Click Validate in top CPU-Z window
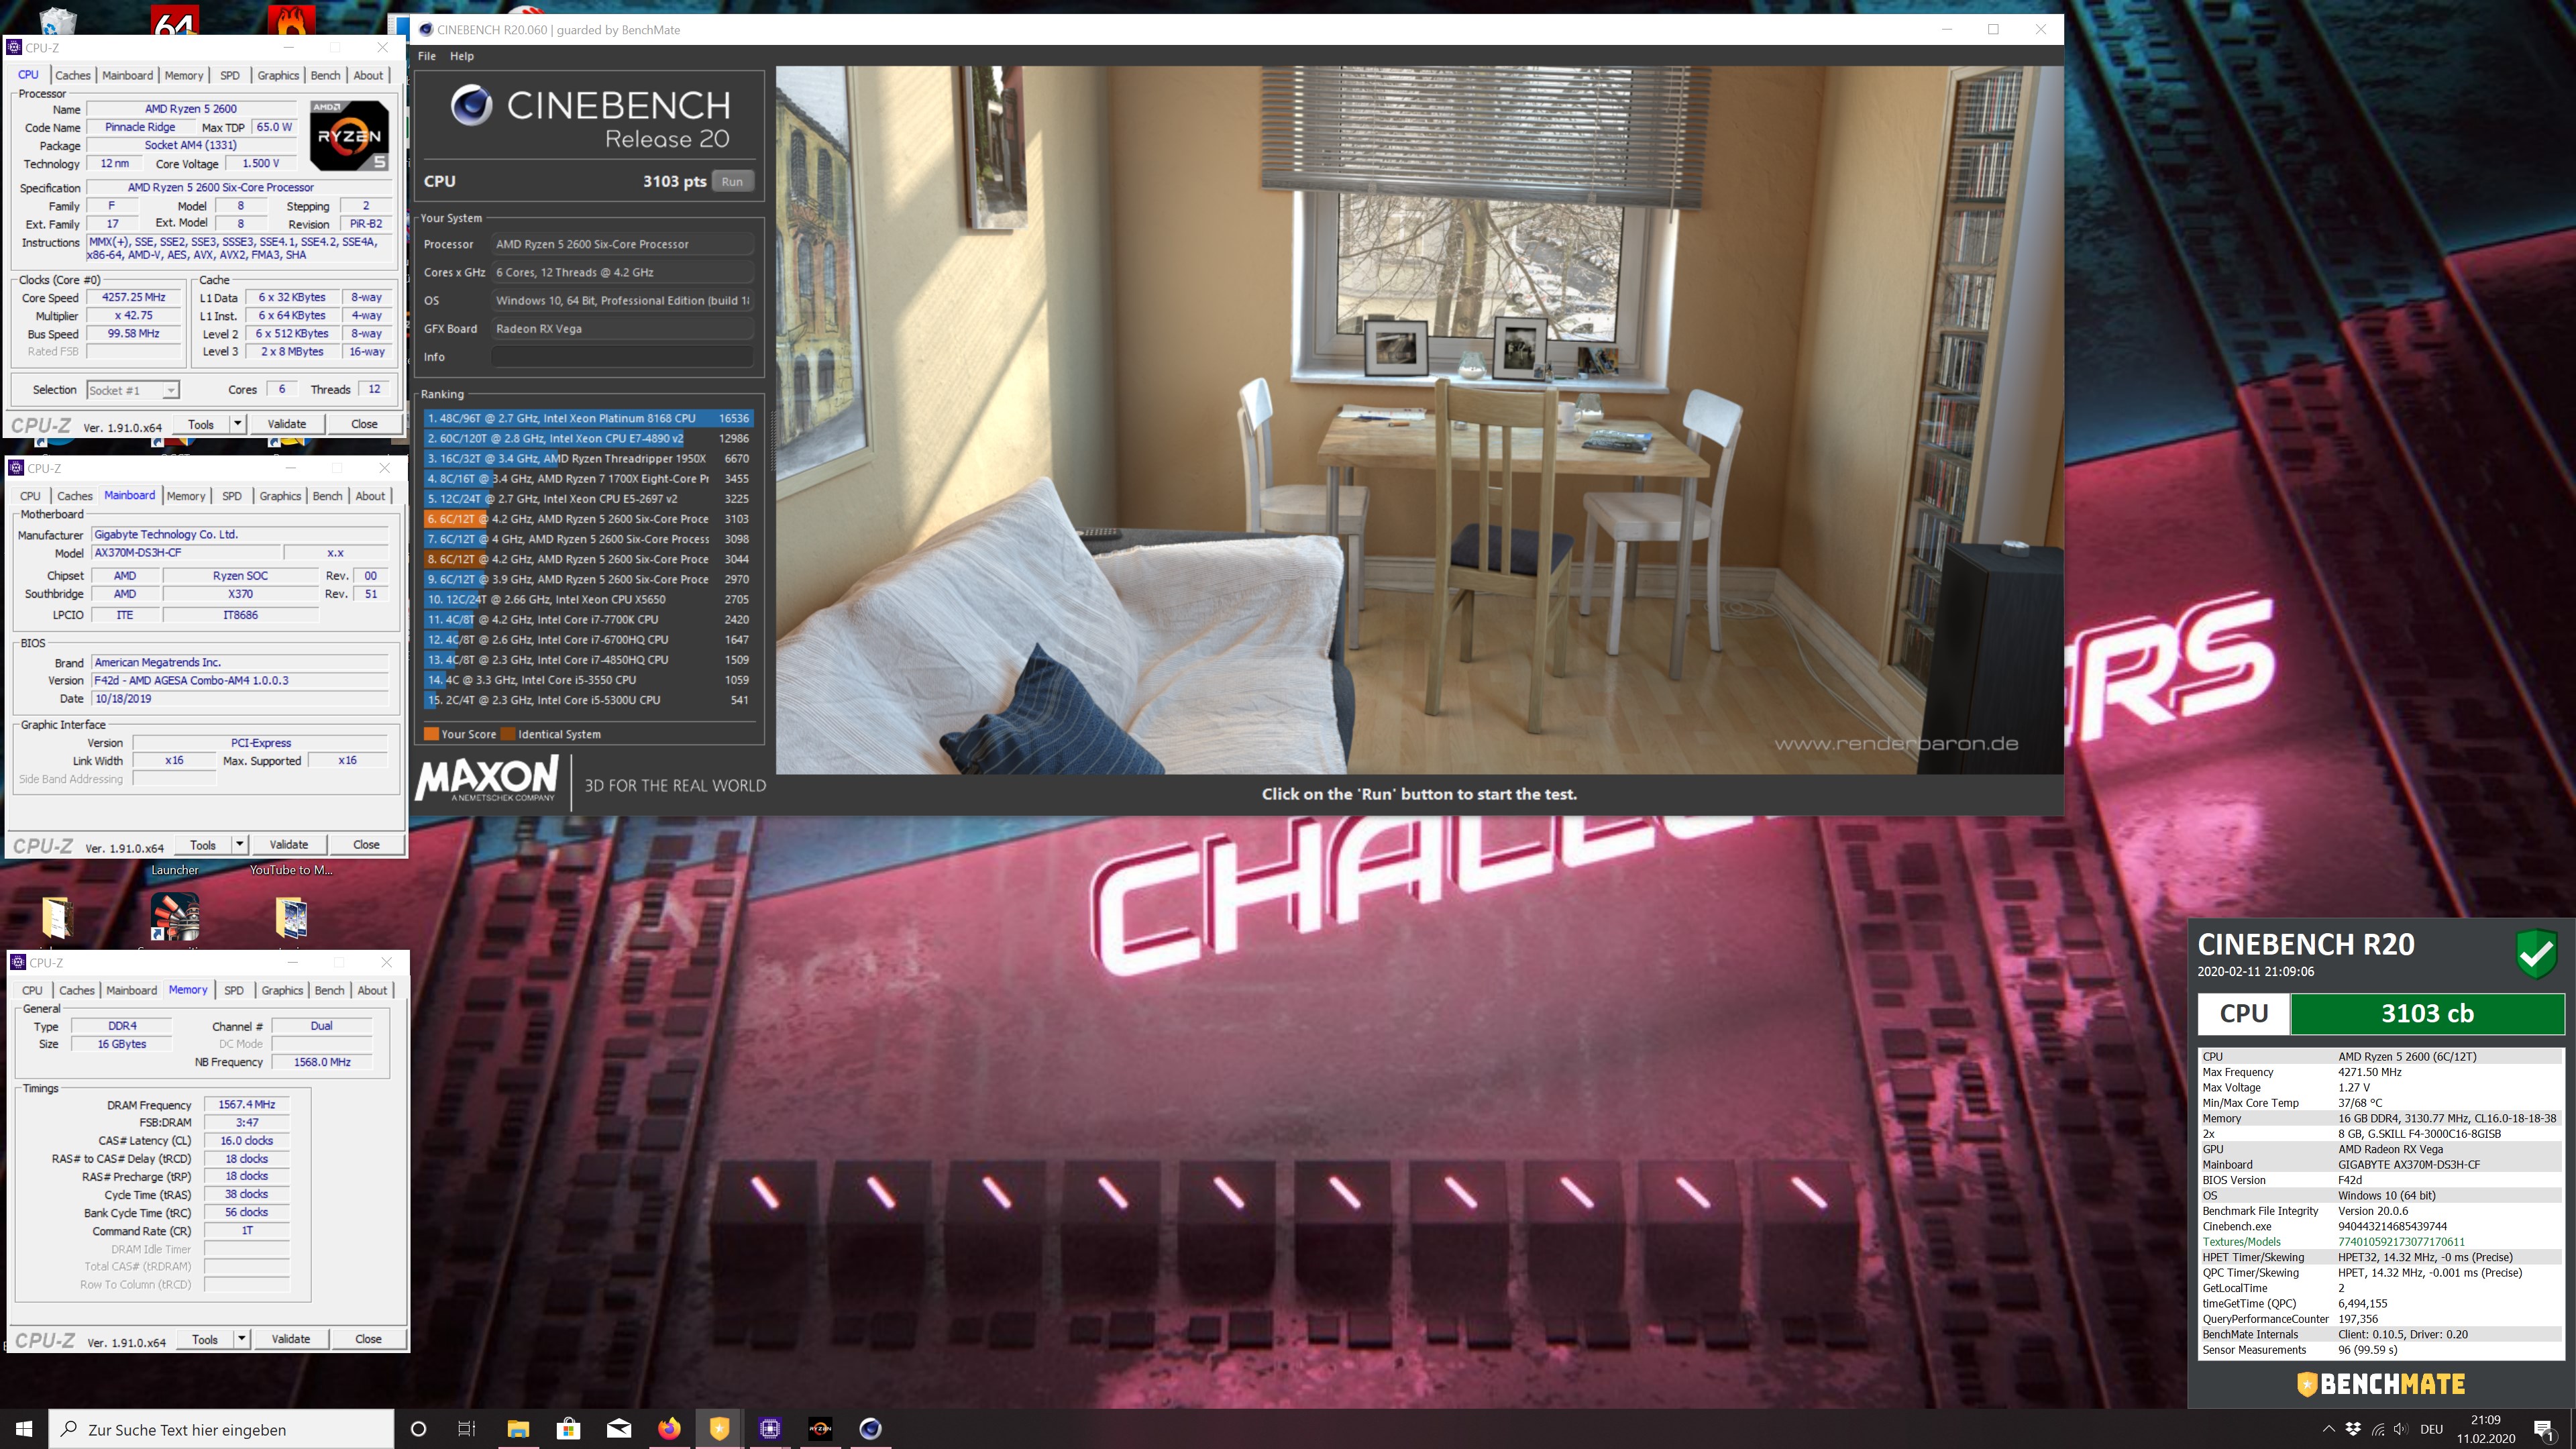 pos(287,424)
